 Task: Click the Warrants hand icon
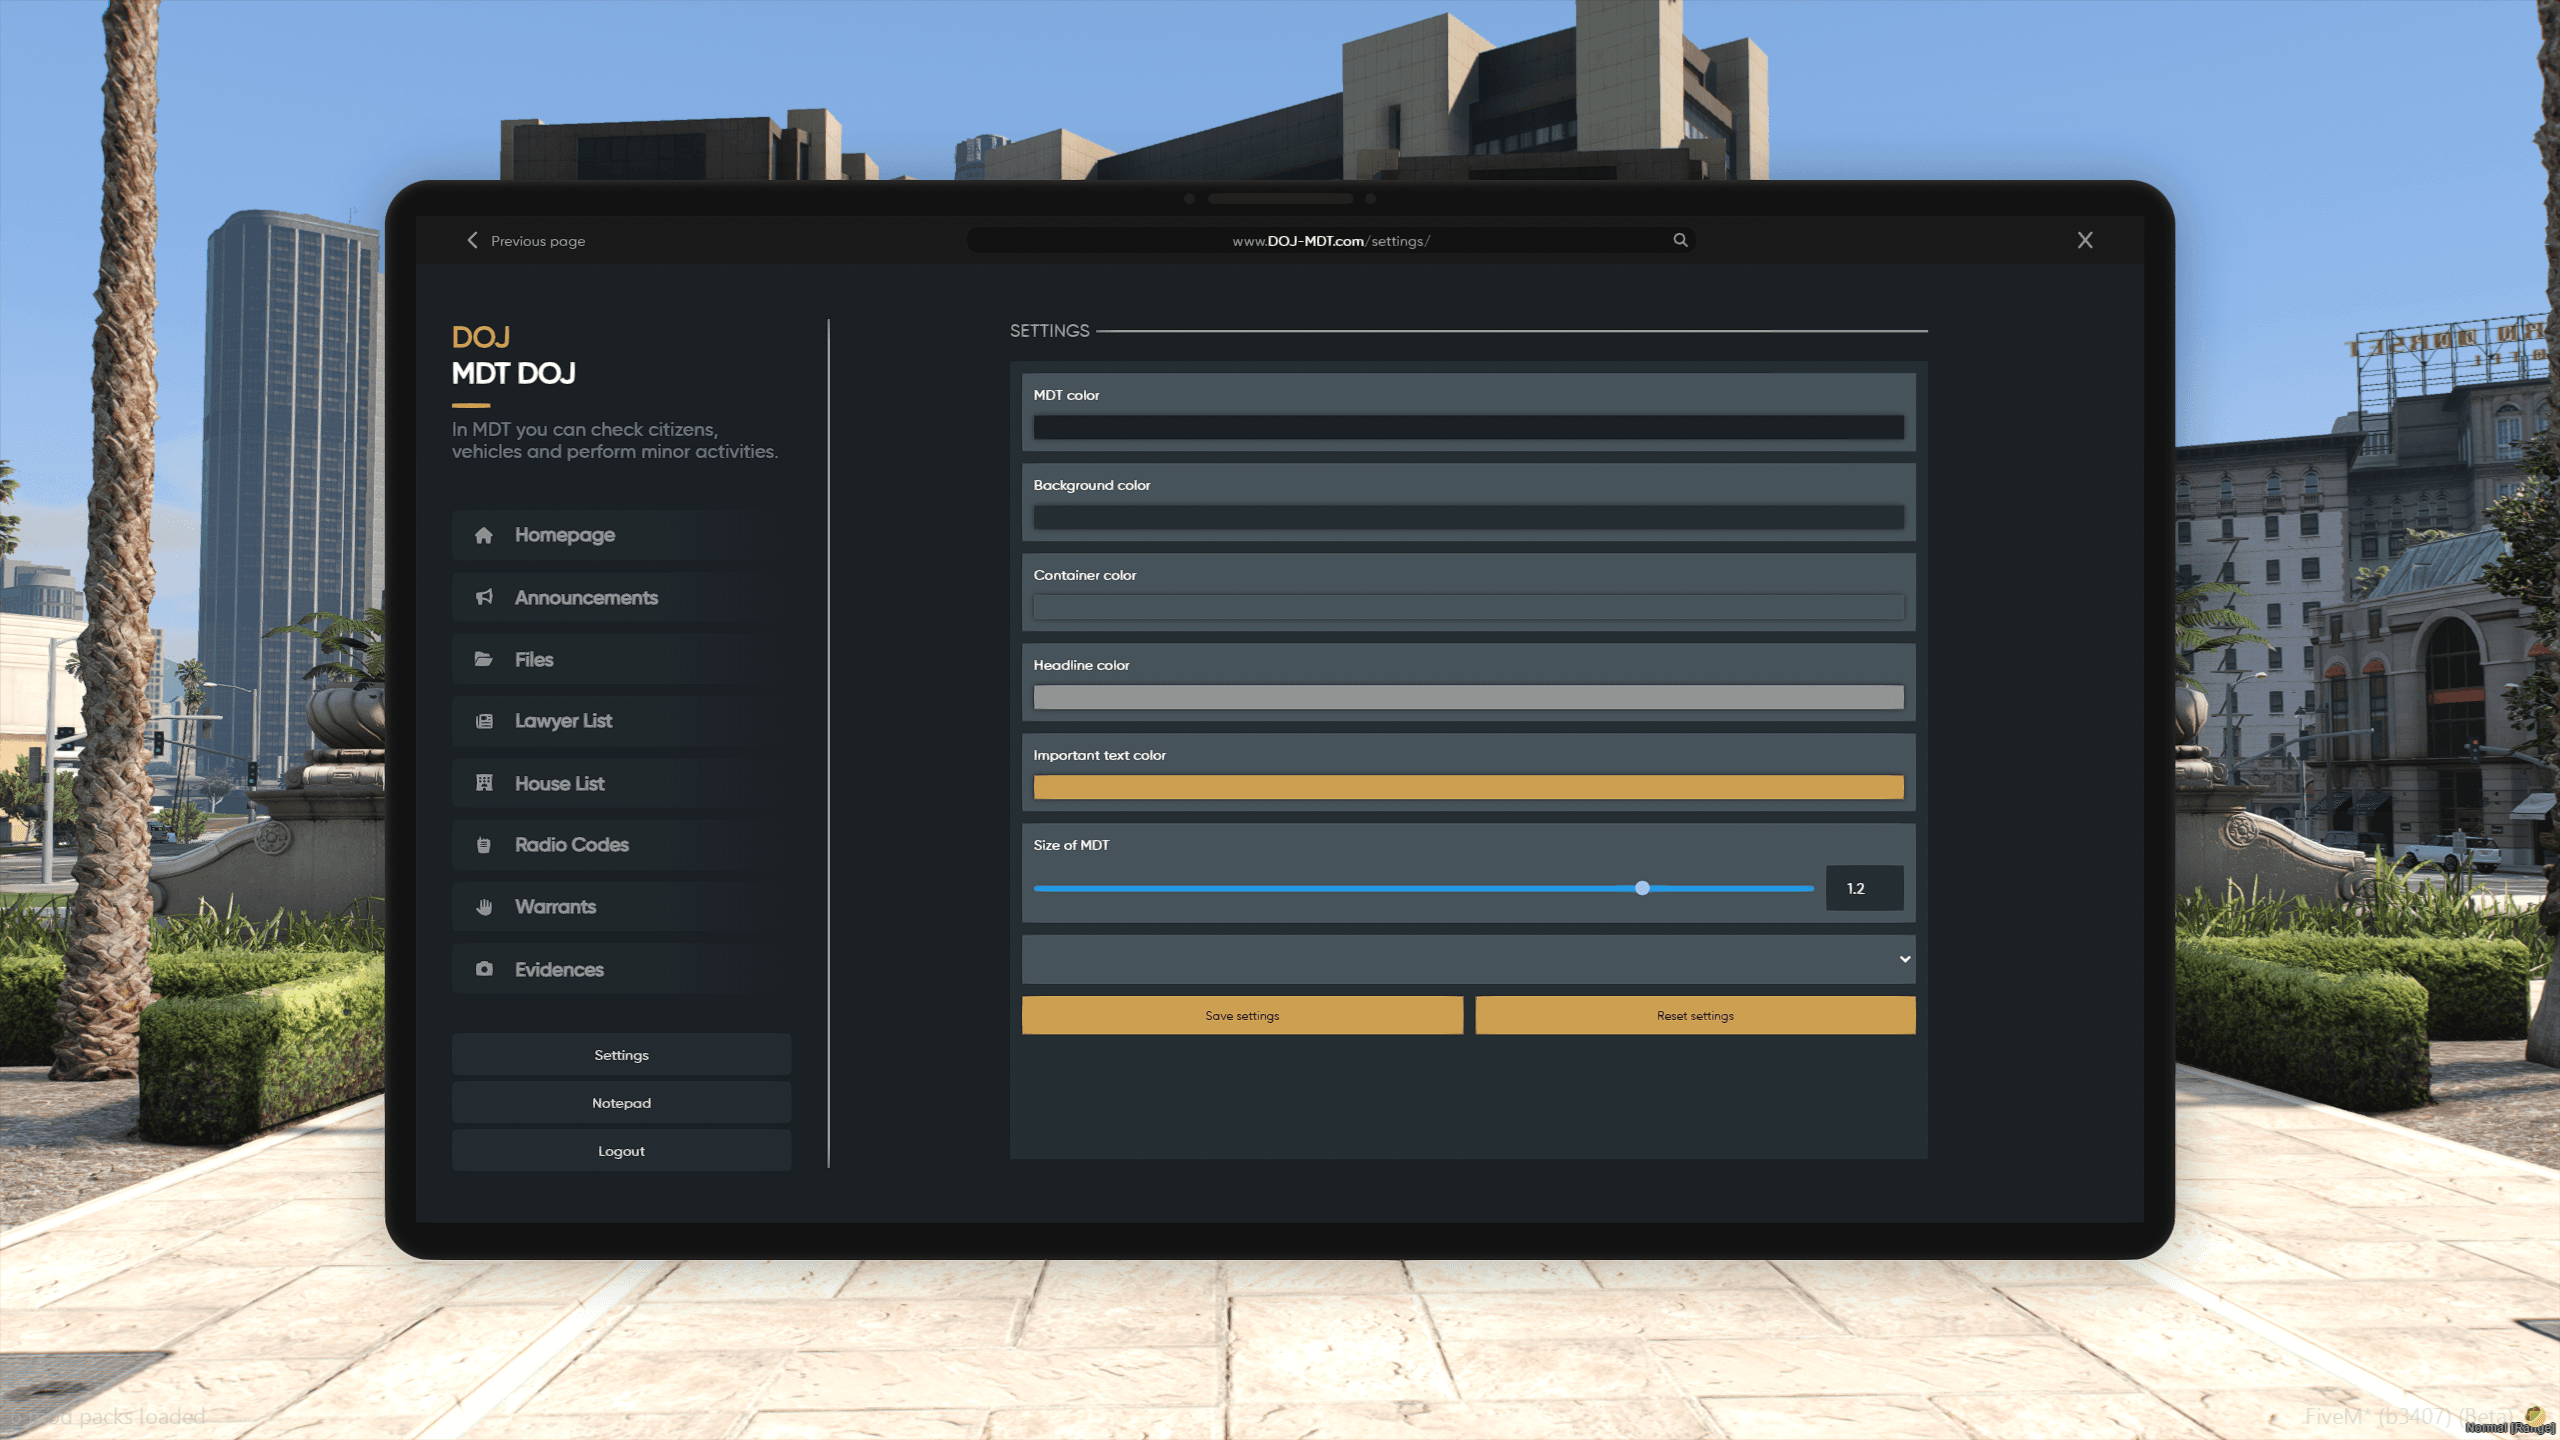pos(484,907)
